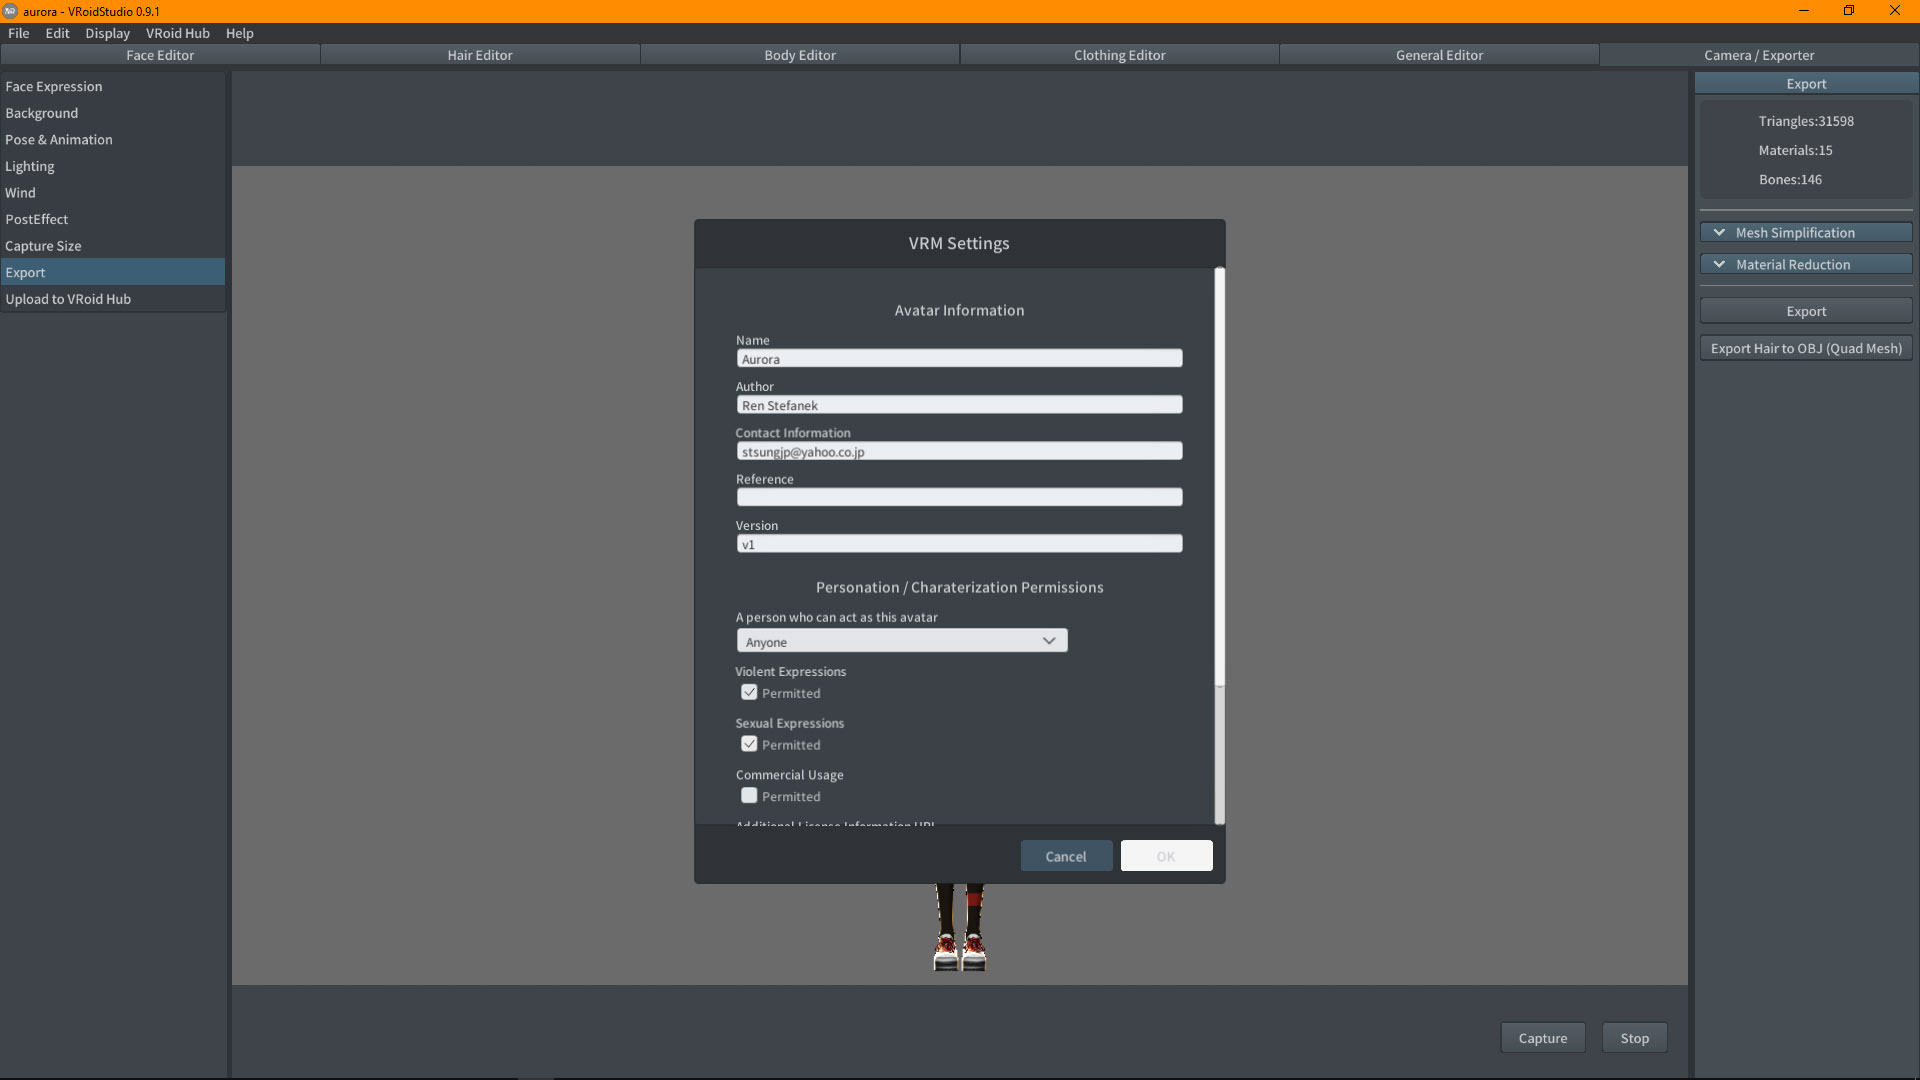Click the VRoidStudio app icon in title bar
The image size is (1920, 1080).
coord(10,11)
